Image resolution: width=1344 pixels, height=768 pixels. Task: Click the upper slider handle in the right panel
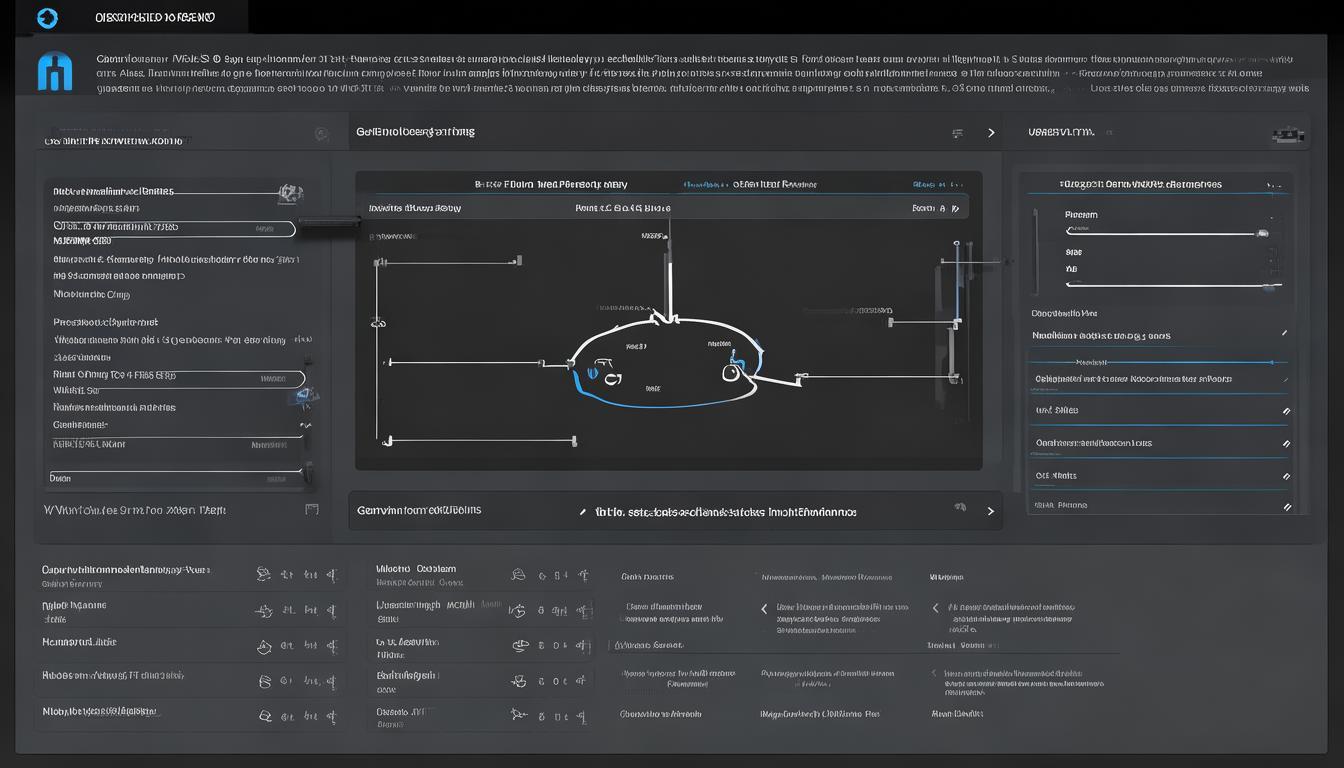coord(1263,233)
